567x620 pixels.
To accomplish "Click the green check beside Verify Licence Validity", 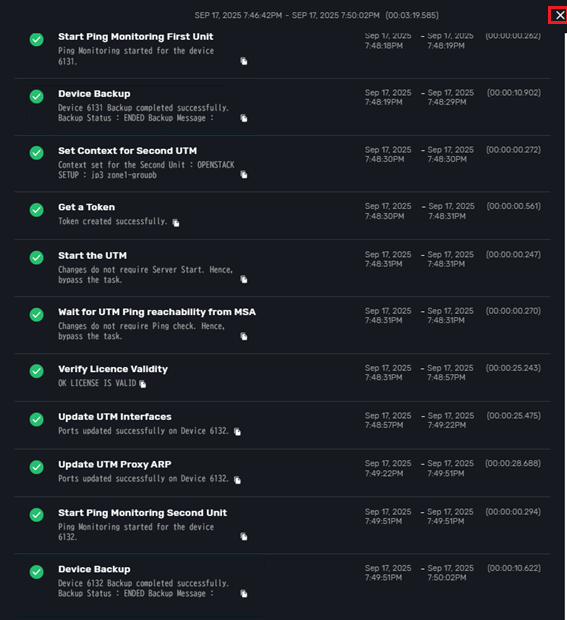I will (x=37, y=371).
